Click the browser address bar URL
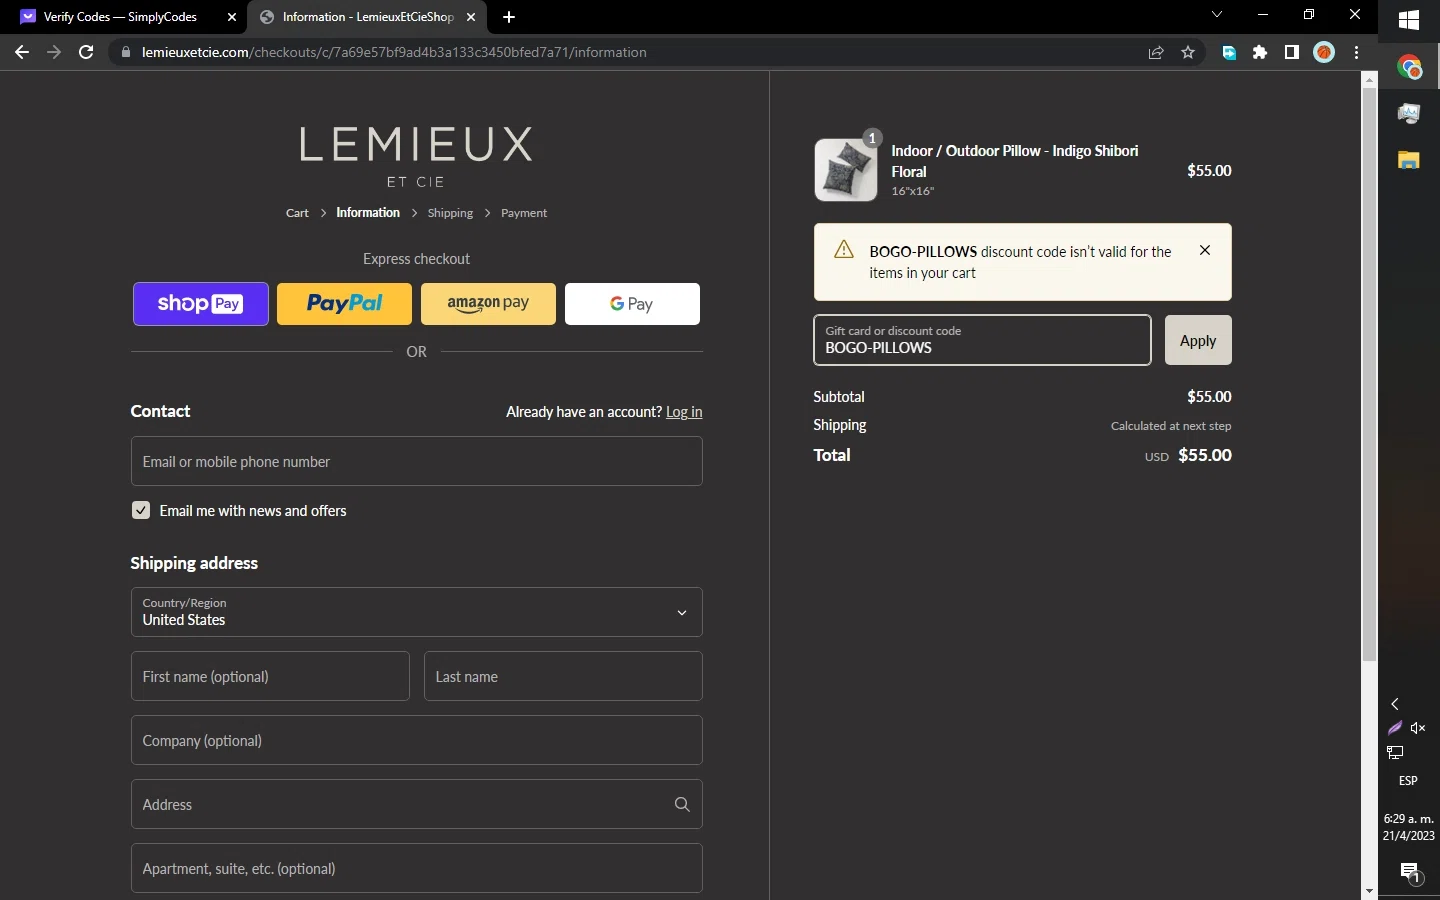Viewport: 1440px width, 900px height. pos(394,52)
